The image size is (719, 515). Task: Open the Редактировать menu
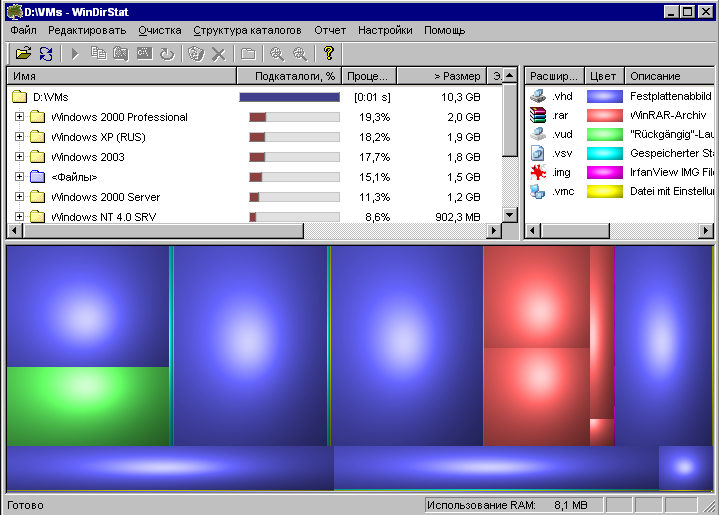click(87, 30)
